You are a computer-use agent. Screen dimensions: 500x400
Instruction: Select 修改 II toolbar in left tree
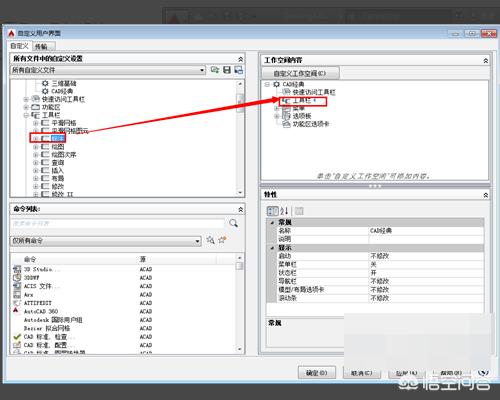[62, 194]
